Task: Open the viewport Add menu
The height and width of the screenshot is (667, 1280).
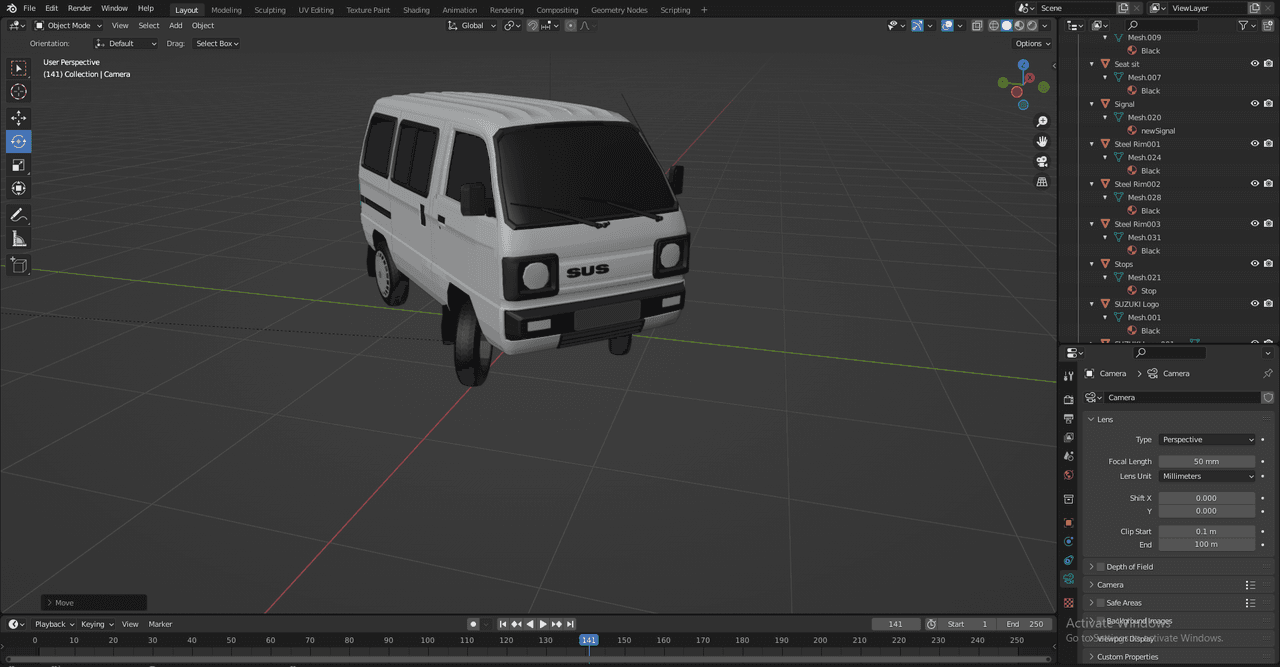Action: coord(175,25)
